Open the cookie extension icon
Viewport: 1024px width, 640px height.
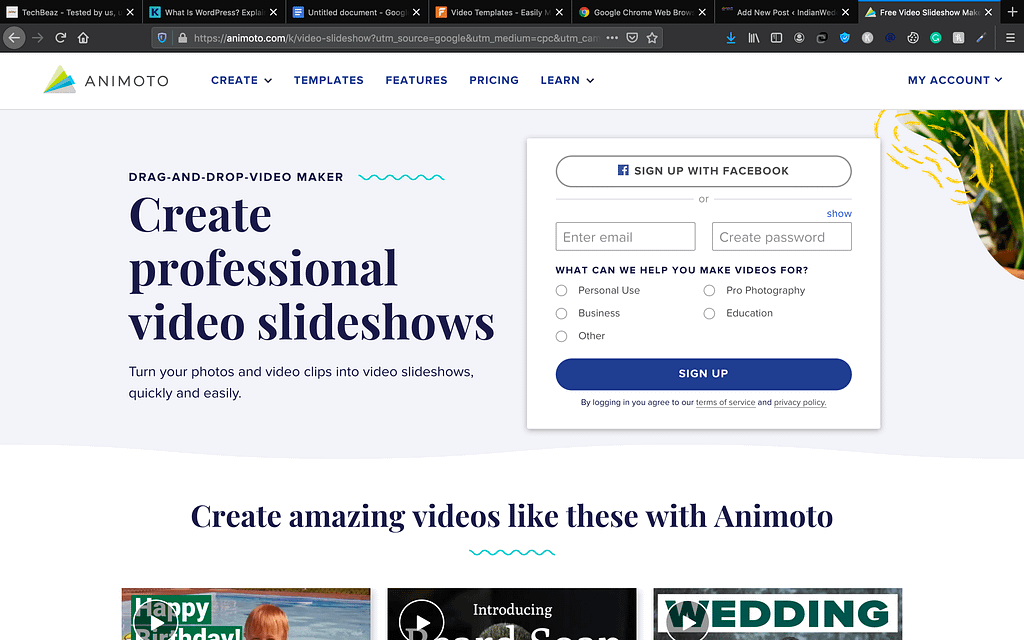(913, 38)
